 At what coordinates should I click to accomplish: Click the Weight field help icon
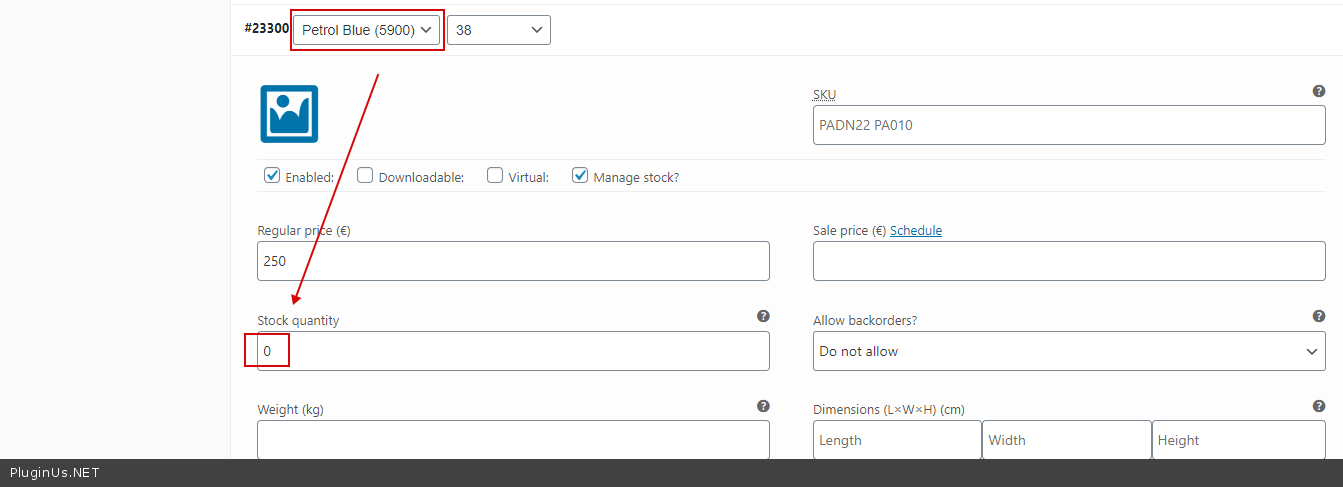click(x=763, y=406)
